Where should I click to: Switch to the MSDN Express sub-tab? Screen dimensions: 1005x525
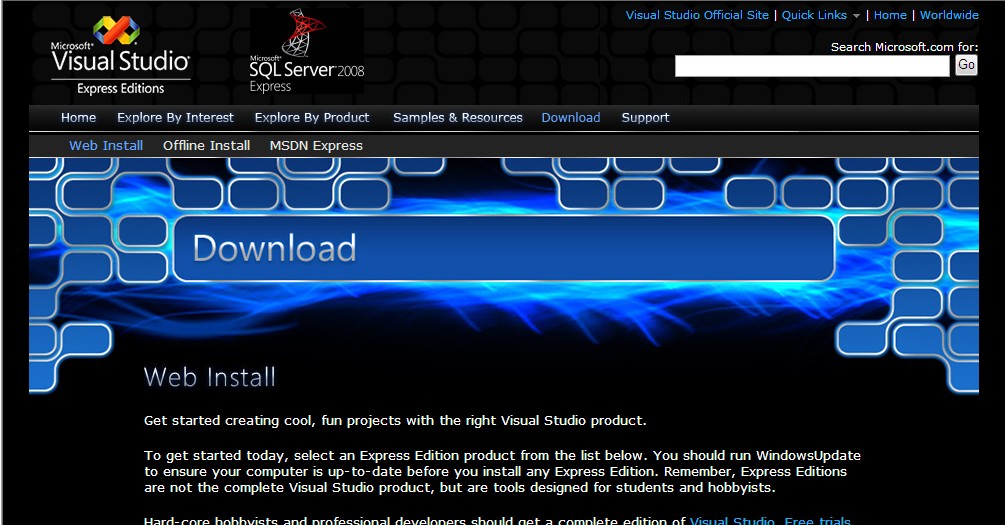tap(316, 146)
